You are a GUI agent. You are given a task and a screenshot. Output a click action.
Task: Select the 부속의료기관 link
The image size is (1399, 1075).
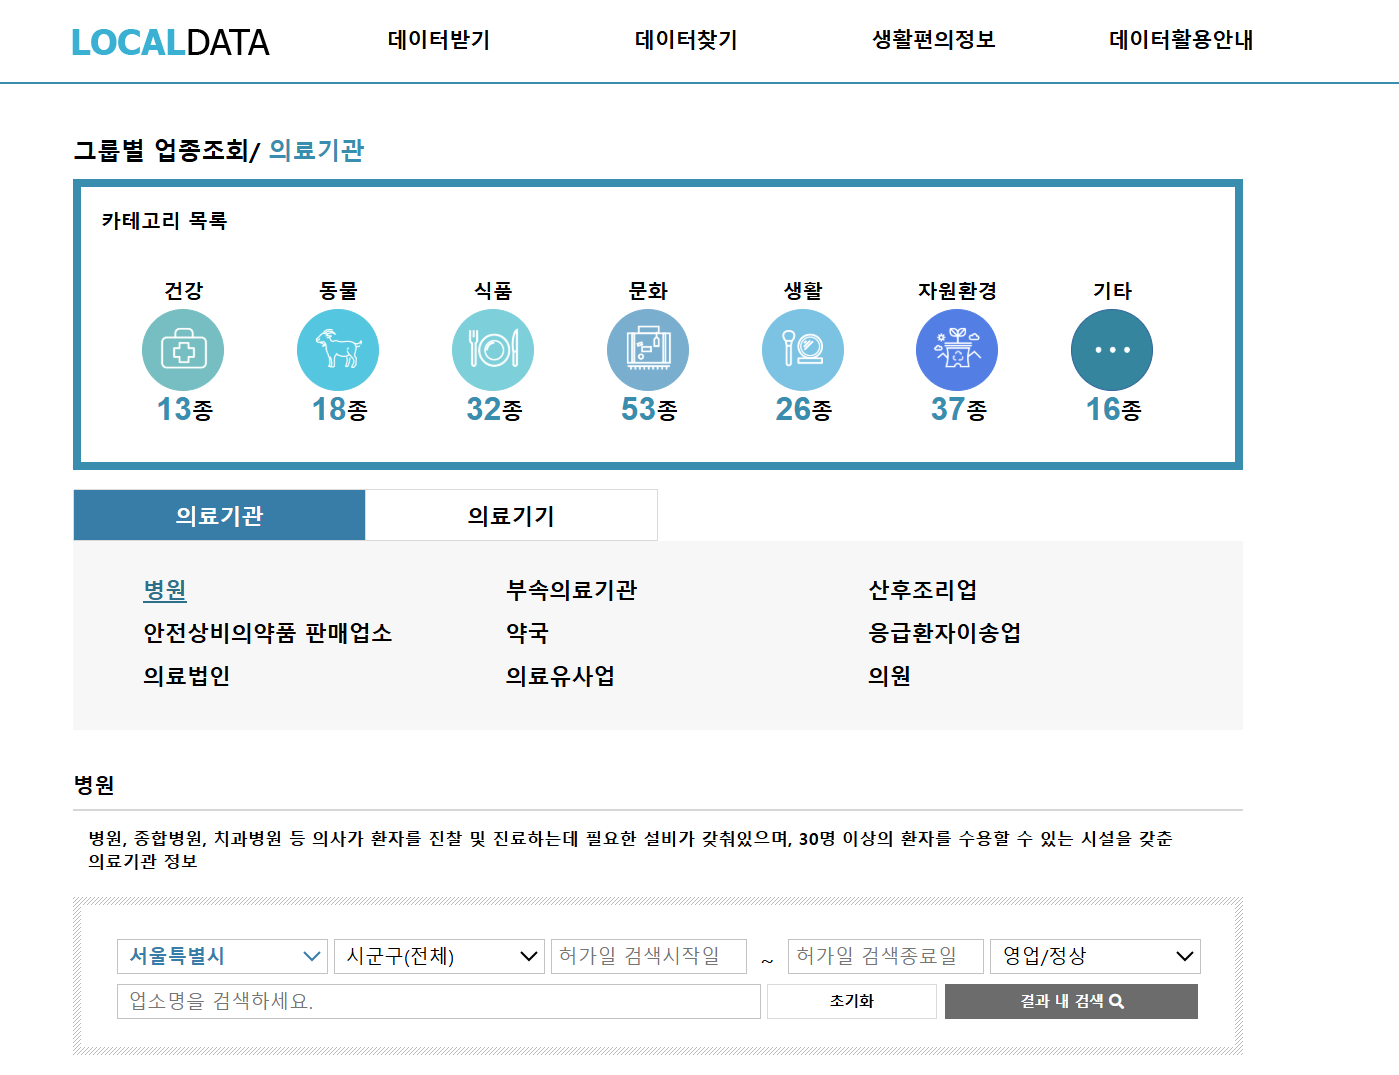(571, 590)
